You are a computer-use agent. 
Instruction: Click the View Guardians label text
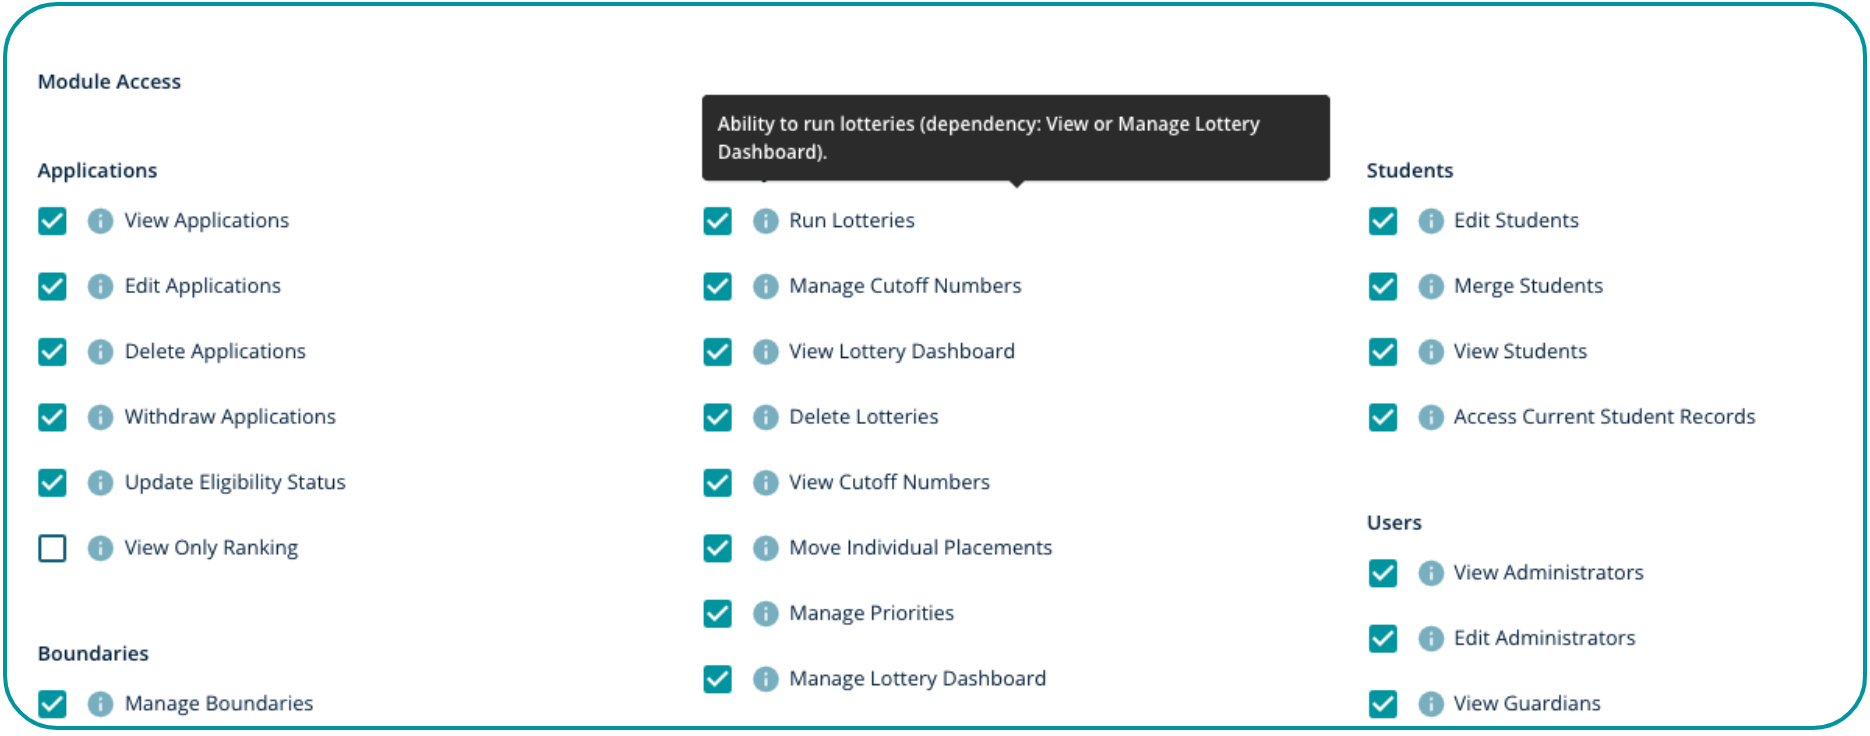tap(1526, 704)
